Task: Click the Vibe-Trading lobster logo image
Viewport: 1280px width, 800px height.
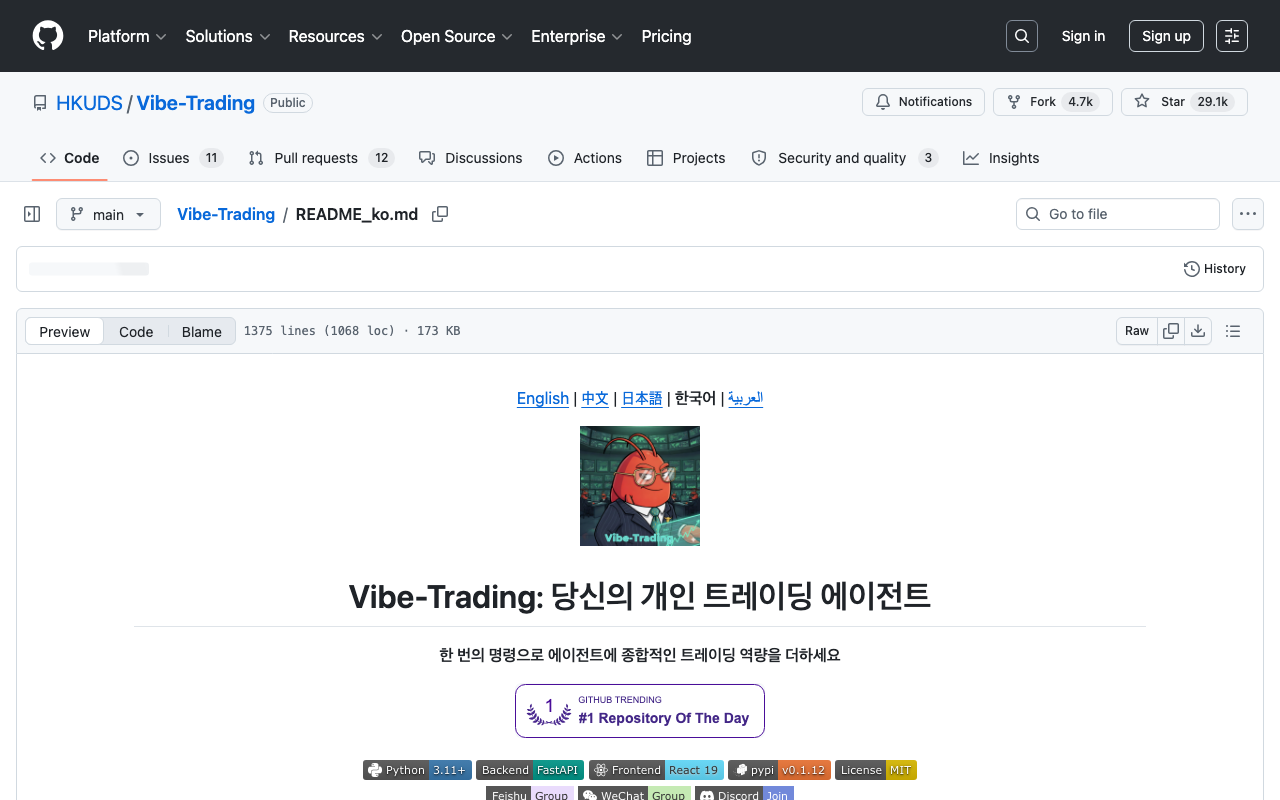Action: [640, 486]
